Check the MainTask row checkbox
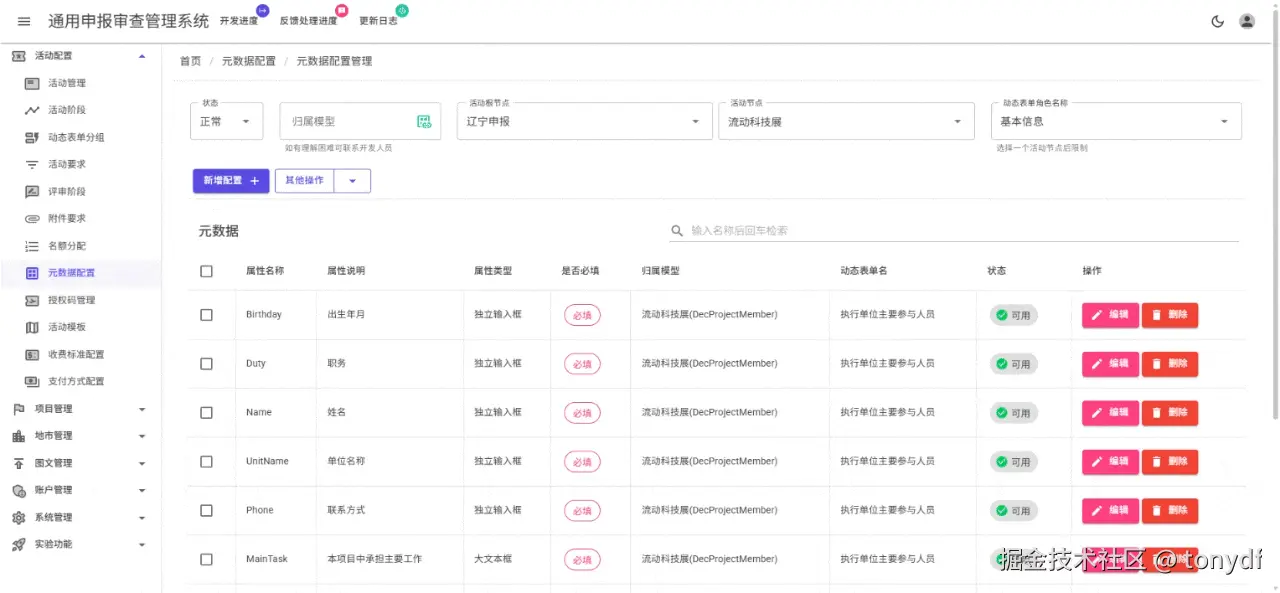Screen dimensions: 1280x593 point(206,559)
